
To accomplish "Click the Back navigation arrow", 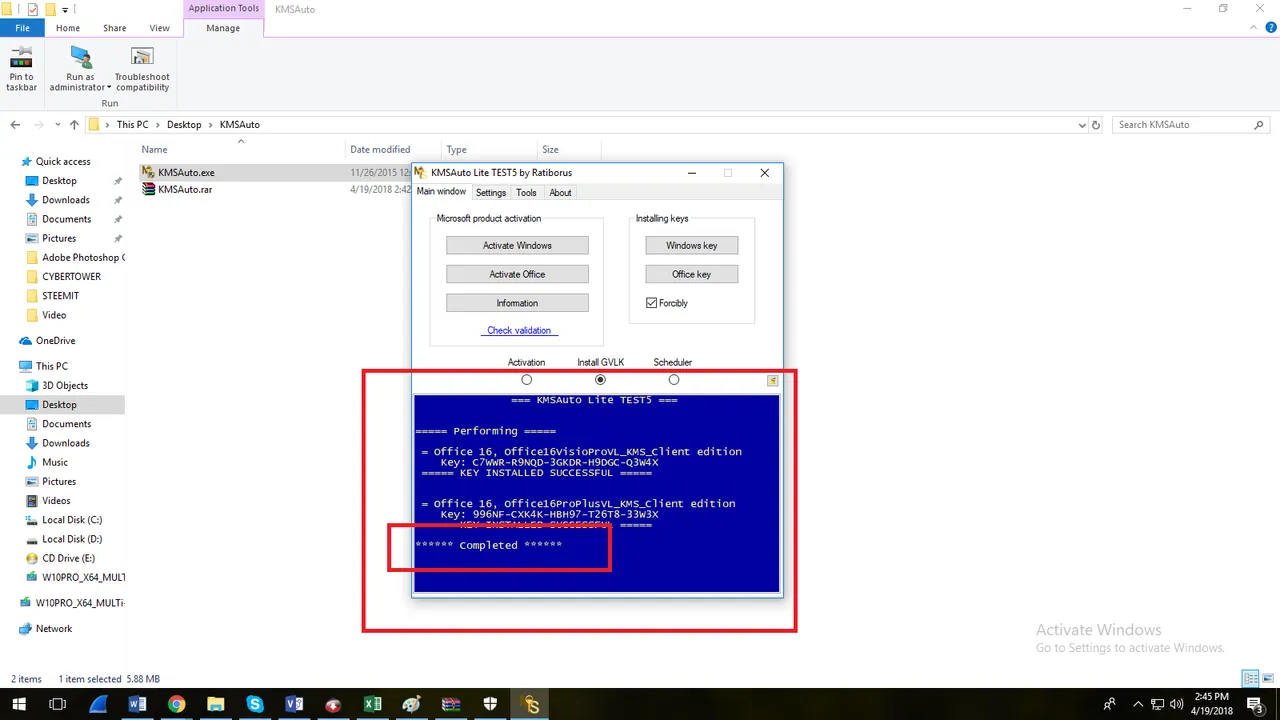I will tap(15, 125).
